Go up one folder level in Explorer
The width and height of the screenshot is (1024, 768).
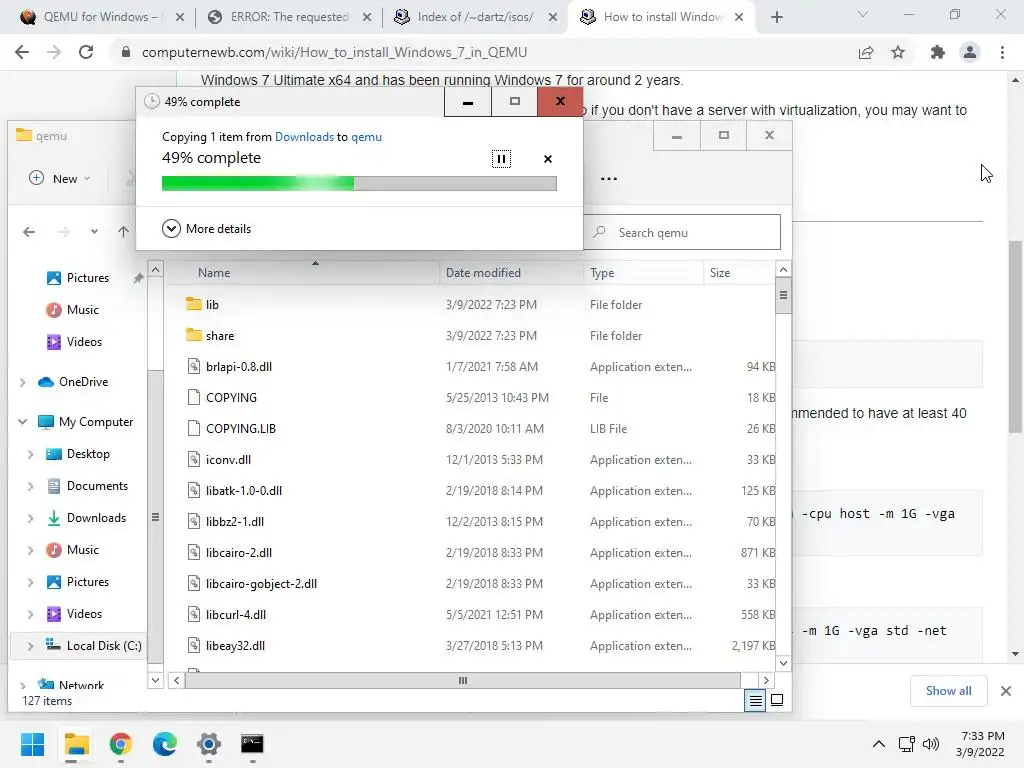coord(123,232)
